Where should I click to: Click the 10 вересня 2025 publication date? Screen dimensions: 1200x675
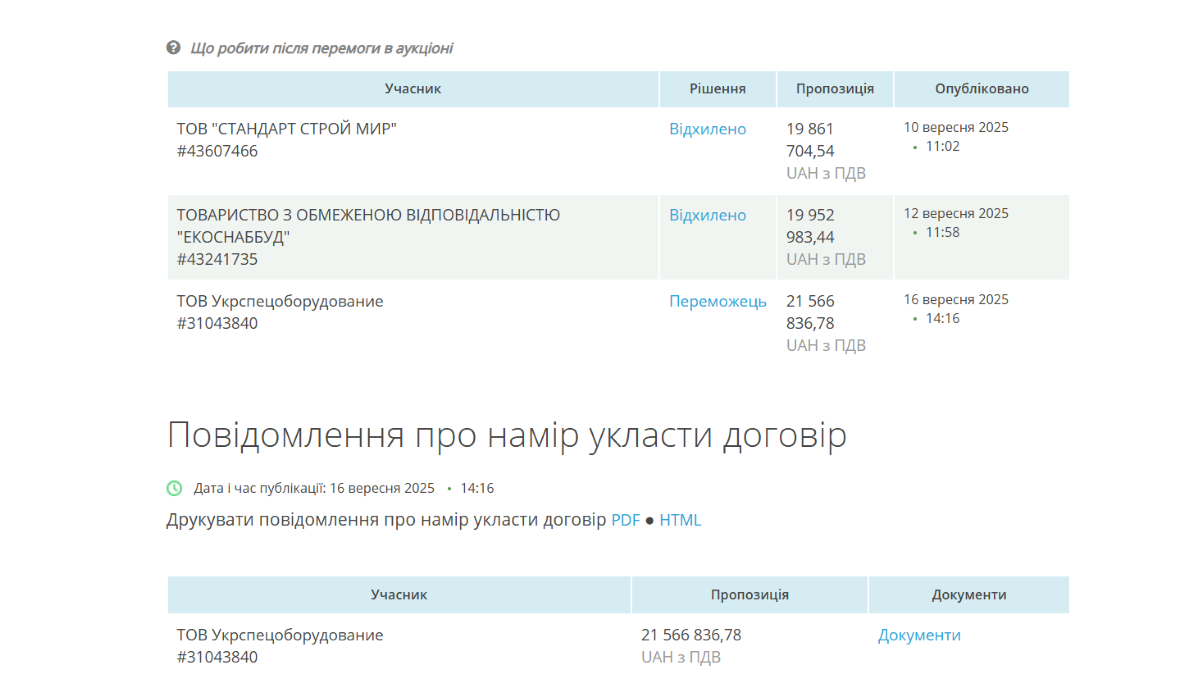point(956,127)
